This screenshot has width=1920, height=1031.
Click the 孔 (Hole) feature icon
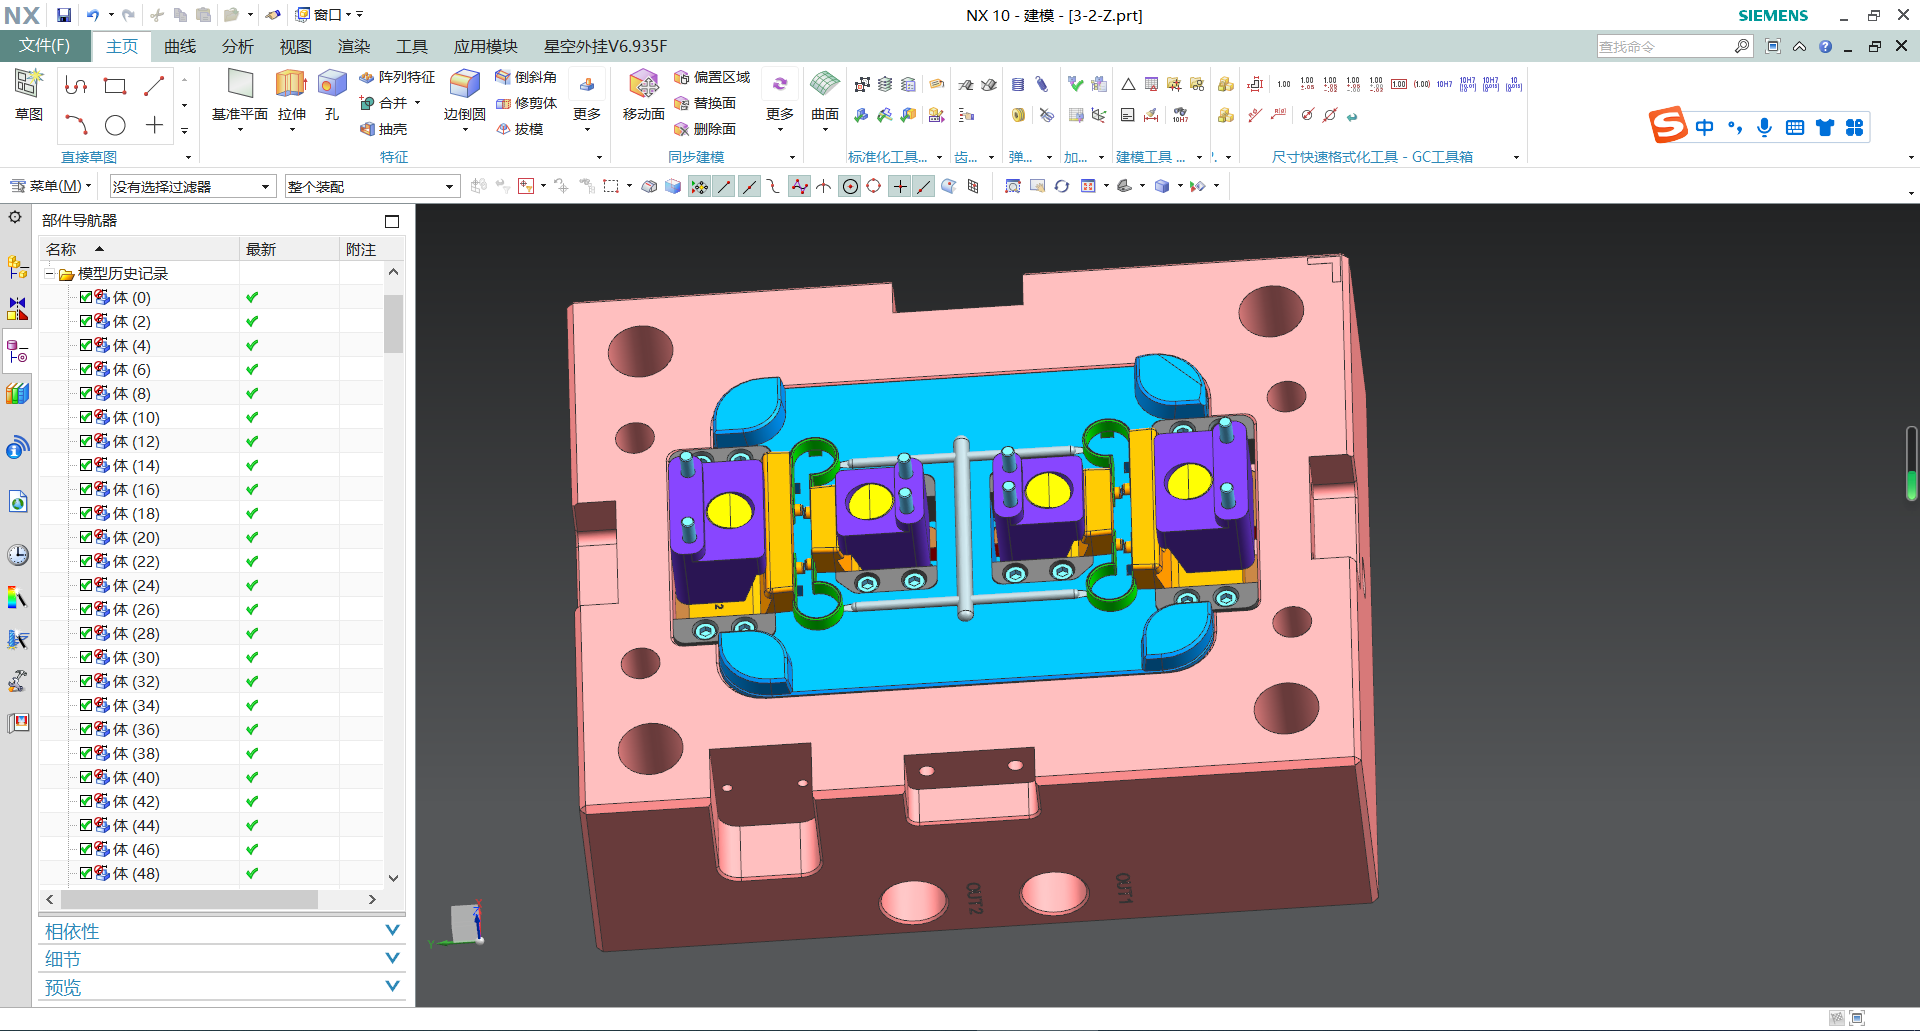pos(332,85)
